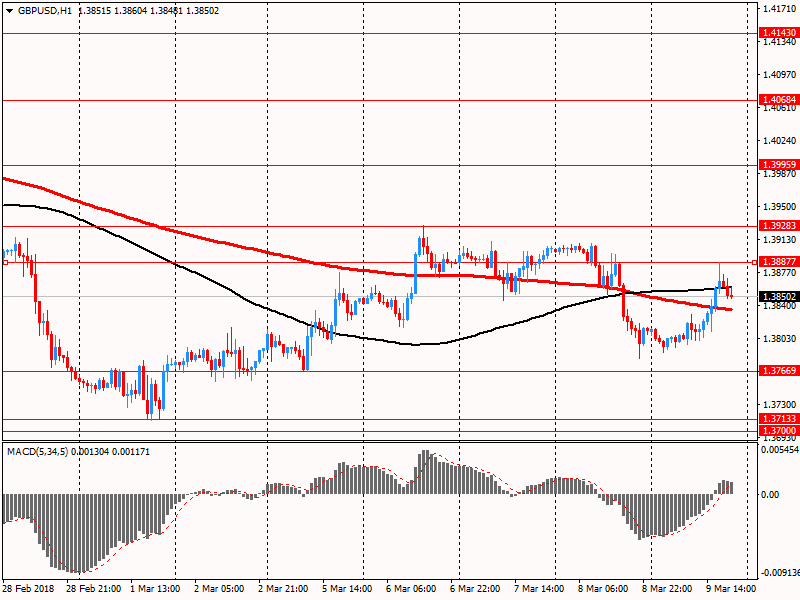Click the open price 1.38515 in header

pyautogui.click(x=95, y=11)
